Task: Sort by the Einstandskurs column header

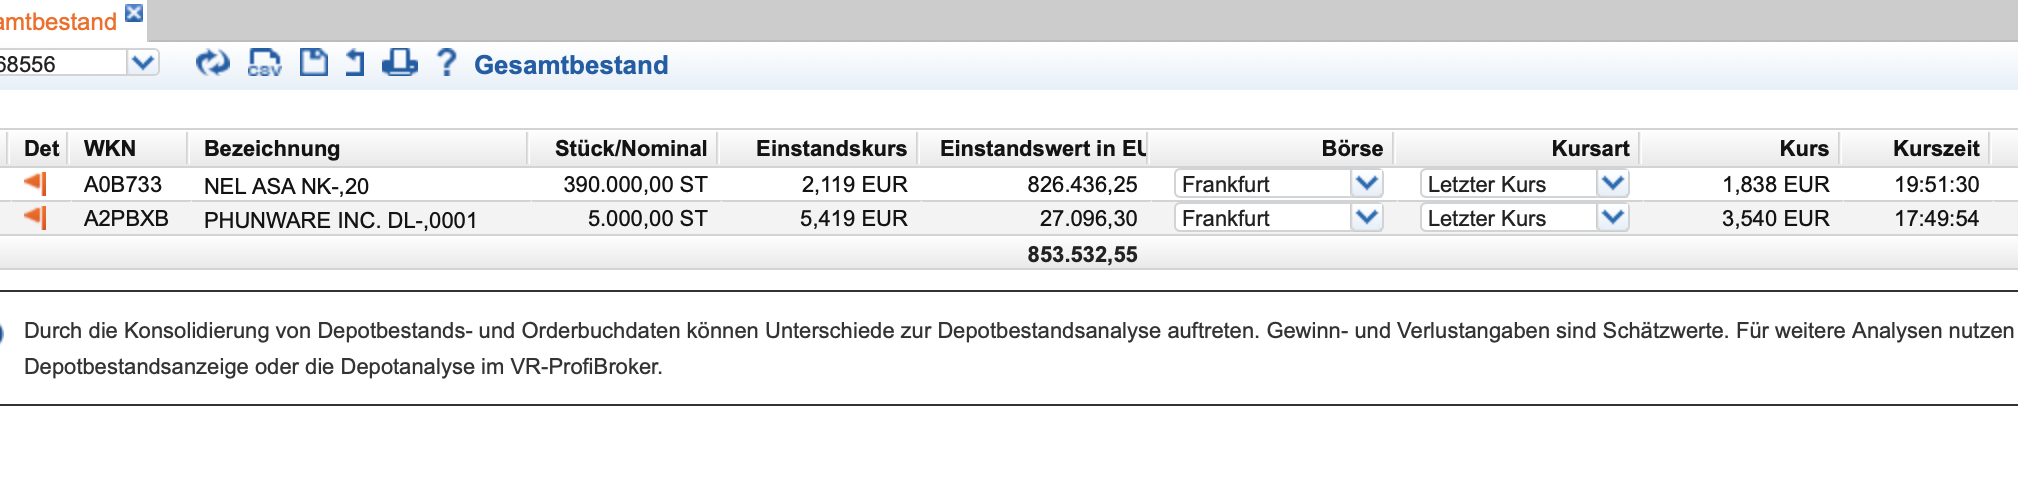Action: click(831, 148)
